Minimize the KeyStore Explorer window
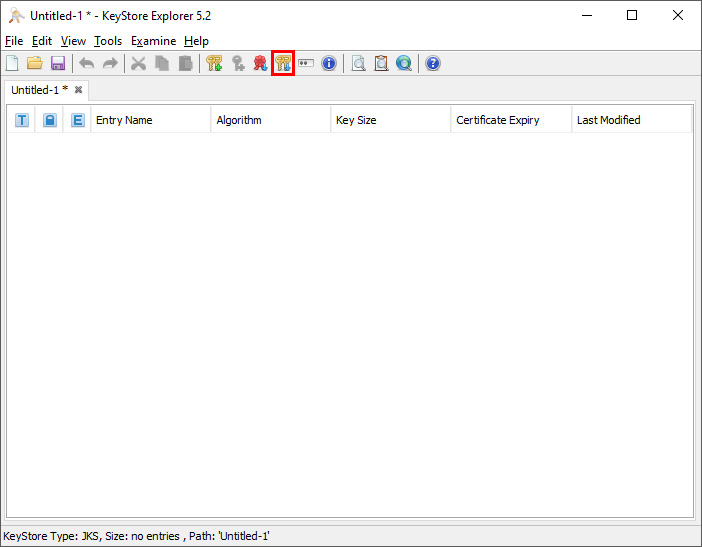 (x=587, y=16)
